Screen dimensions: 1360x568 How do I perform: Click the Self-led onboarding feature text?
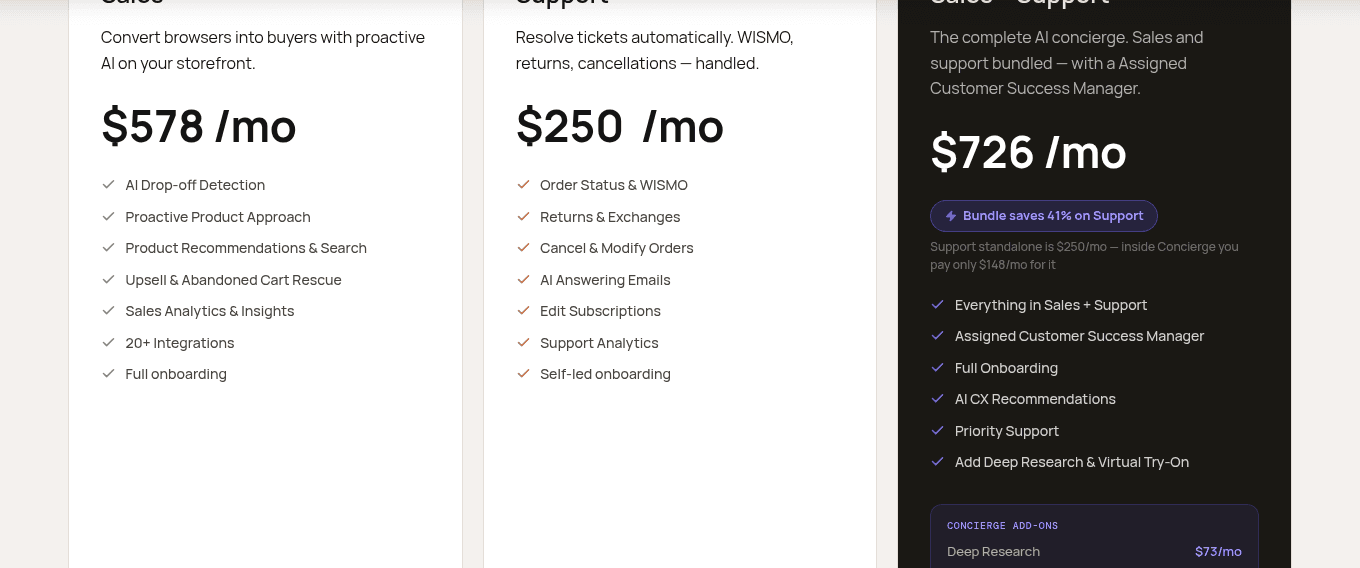[605, 374]
